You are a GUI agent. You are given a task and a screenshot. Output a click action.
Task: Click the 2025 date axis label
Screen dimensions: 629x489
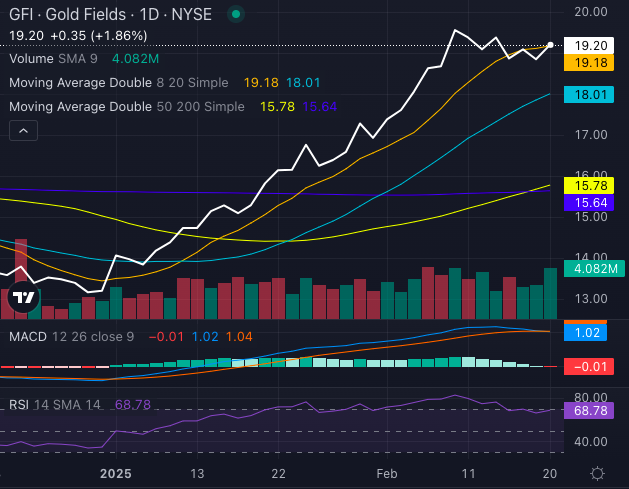point(116,474)
